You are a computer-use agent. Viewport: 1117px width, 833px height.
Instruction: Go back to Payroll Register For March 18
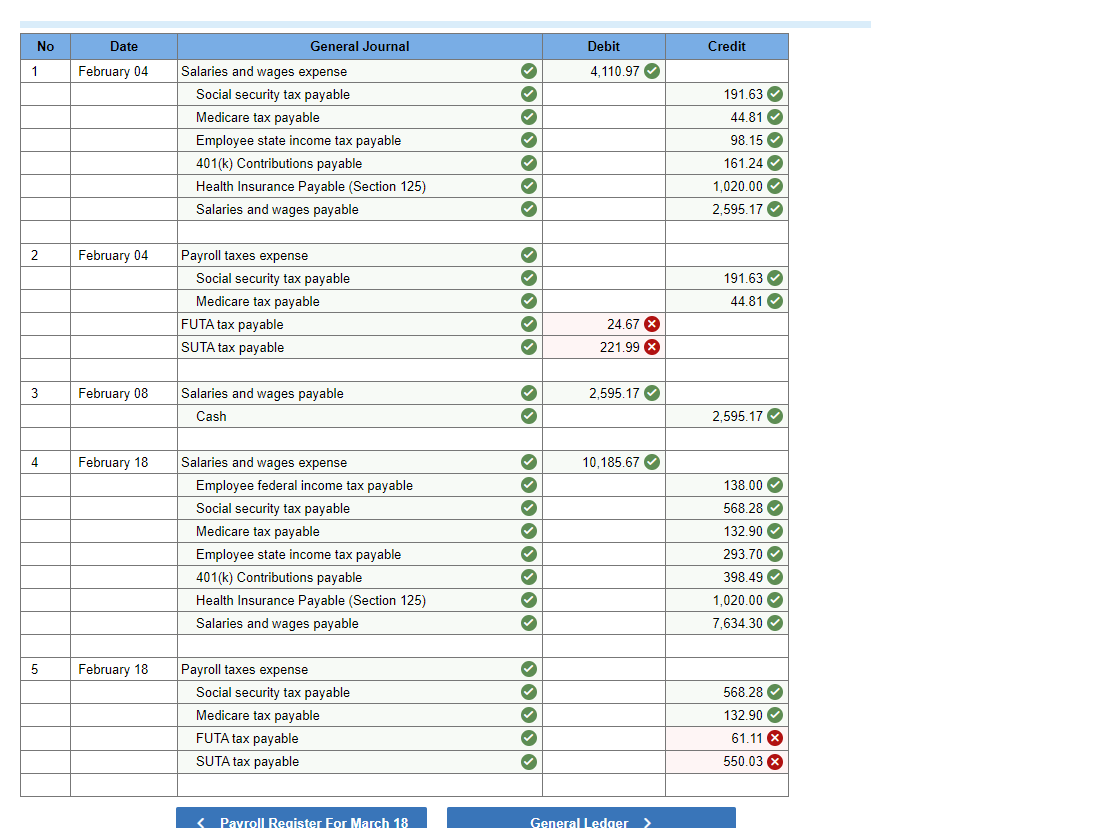tap(301, 819)
